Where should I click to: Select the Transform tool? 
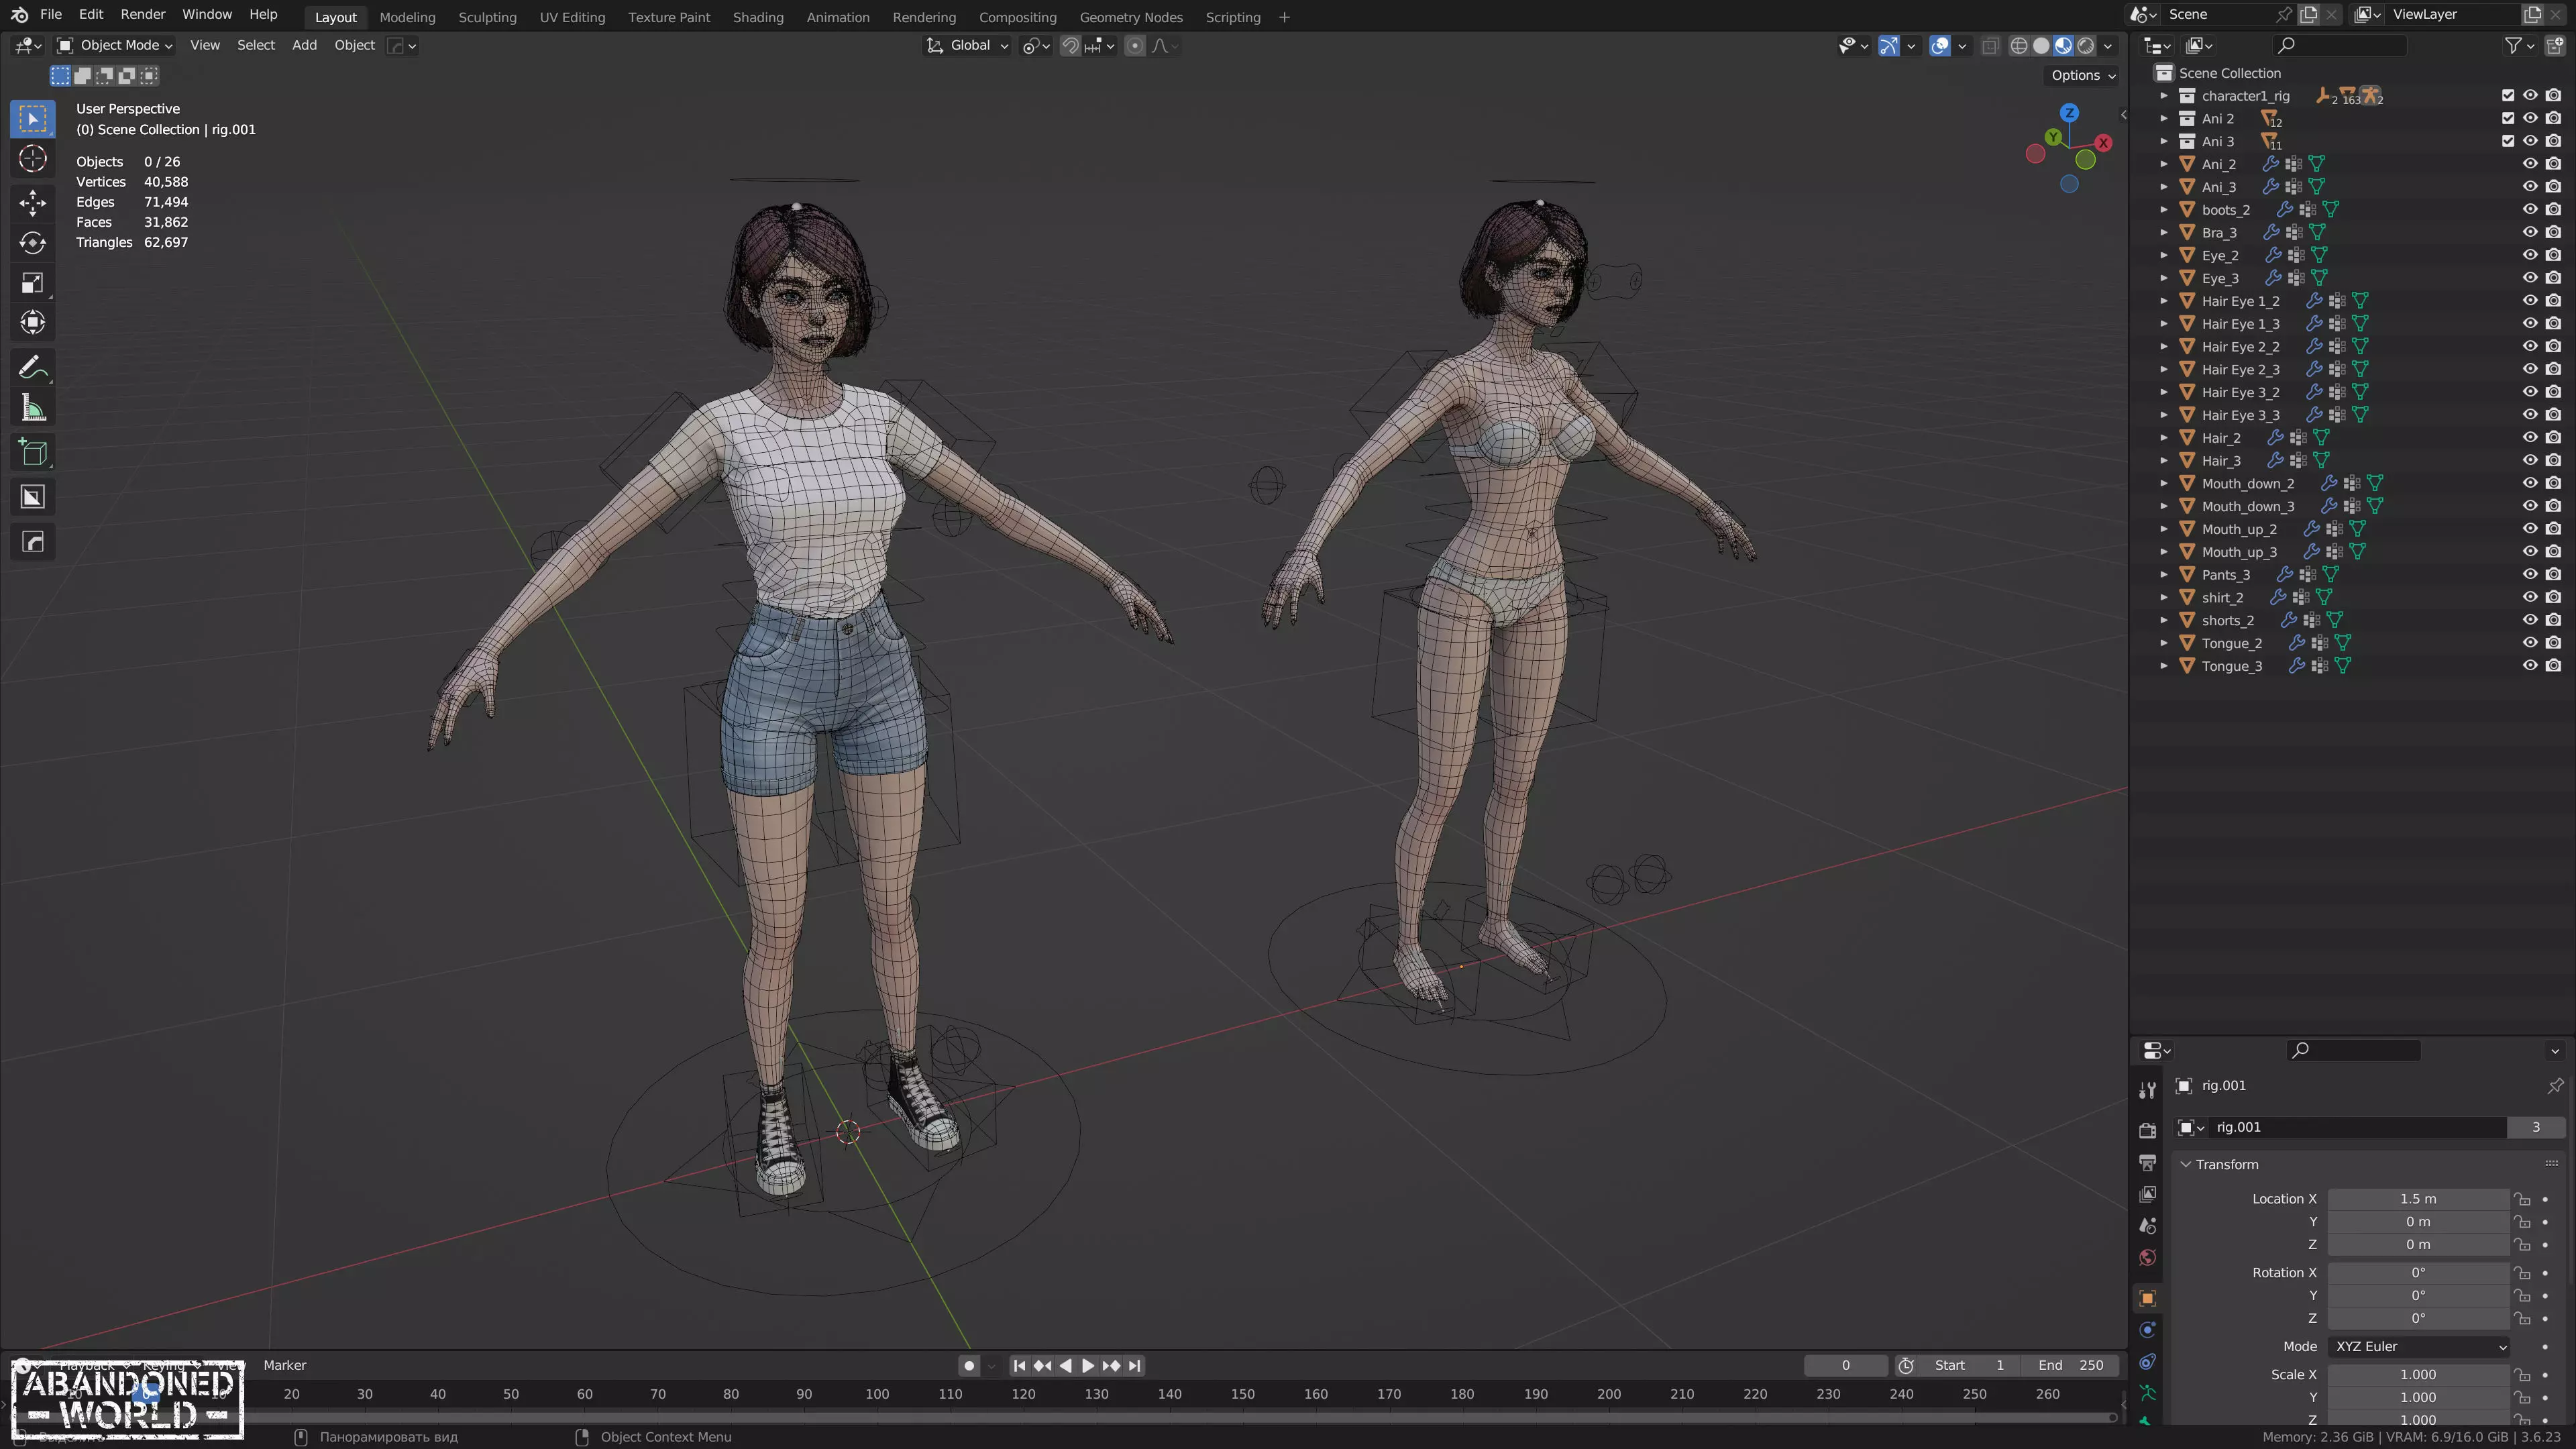33,323
